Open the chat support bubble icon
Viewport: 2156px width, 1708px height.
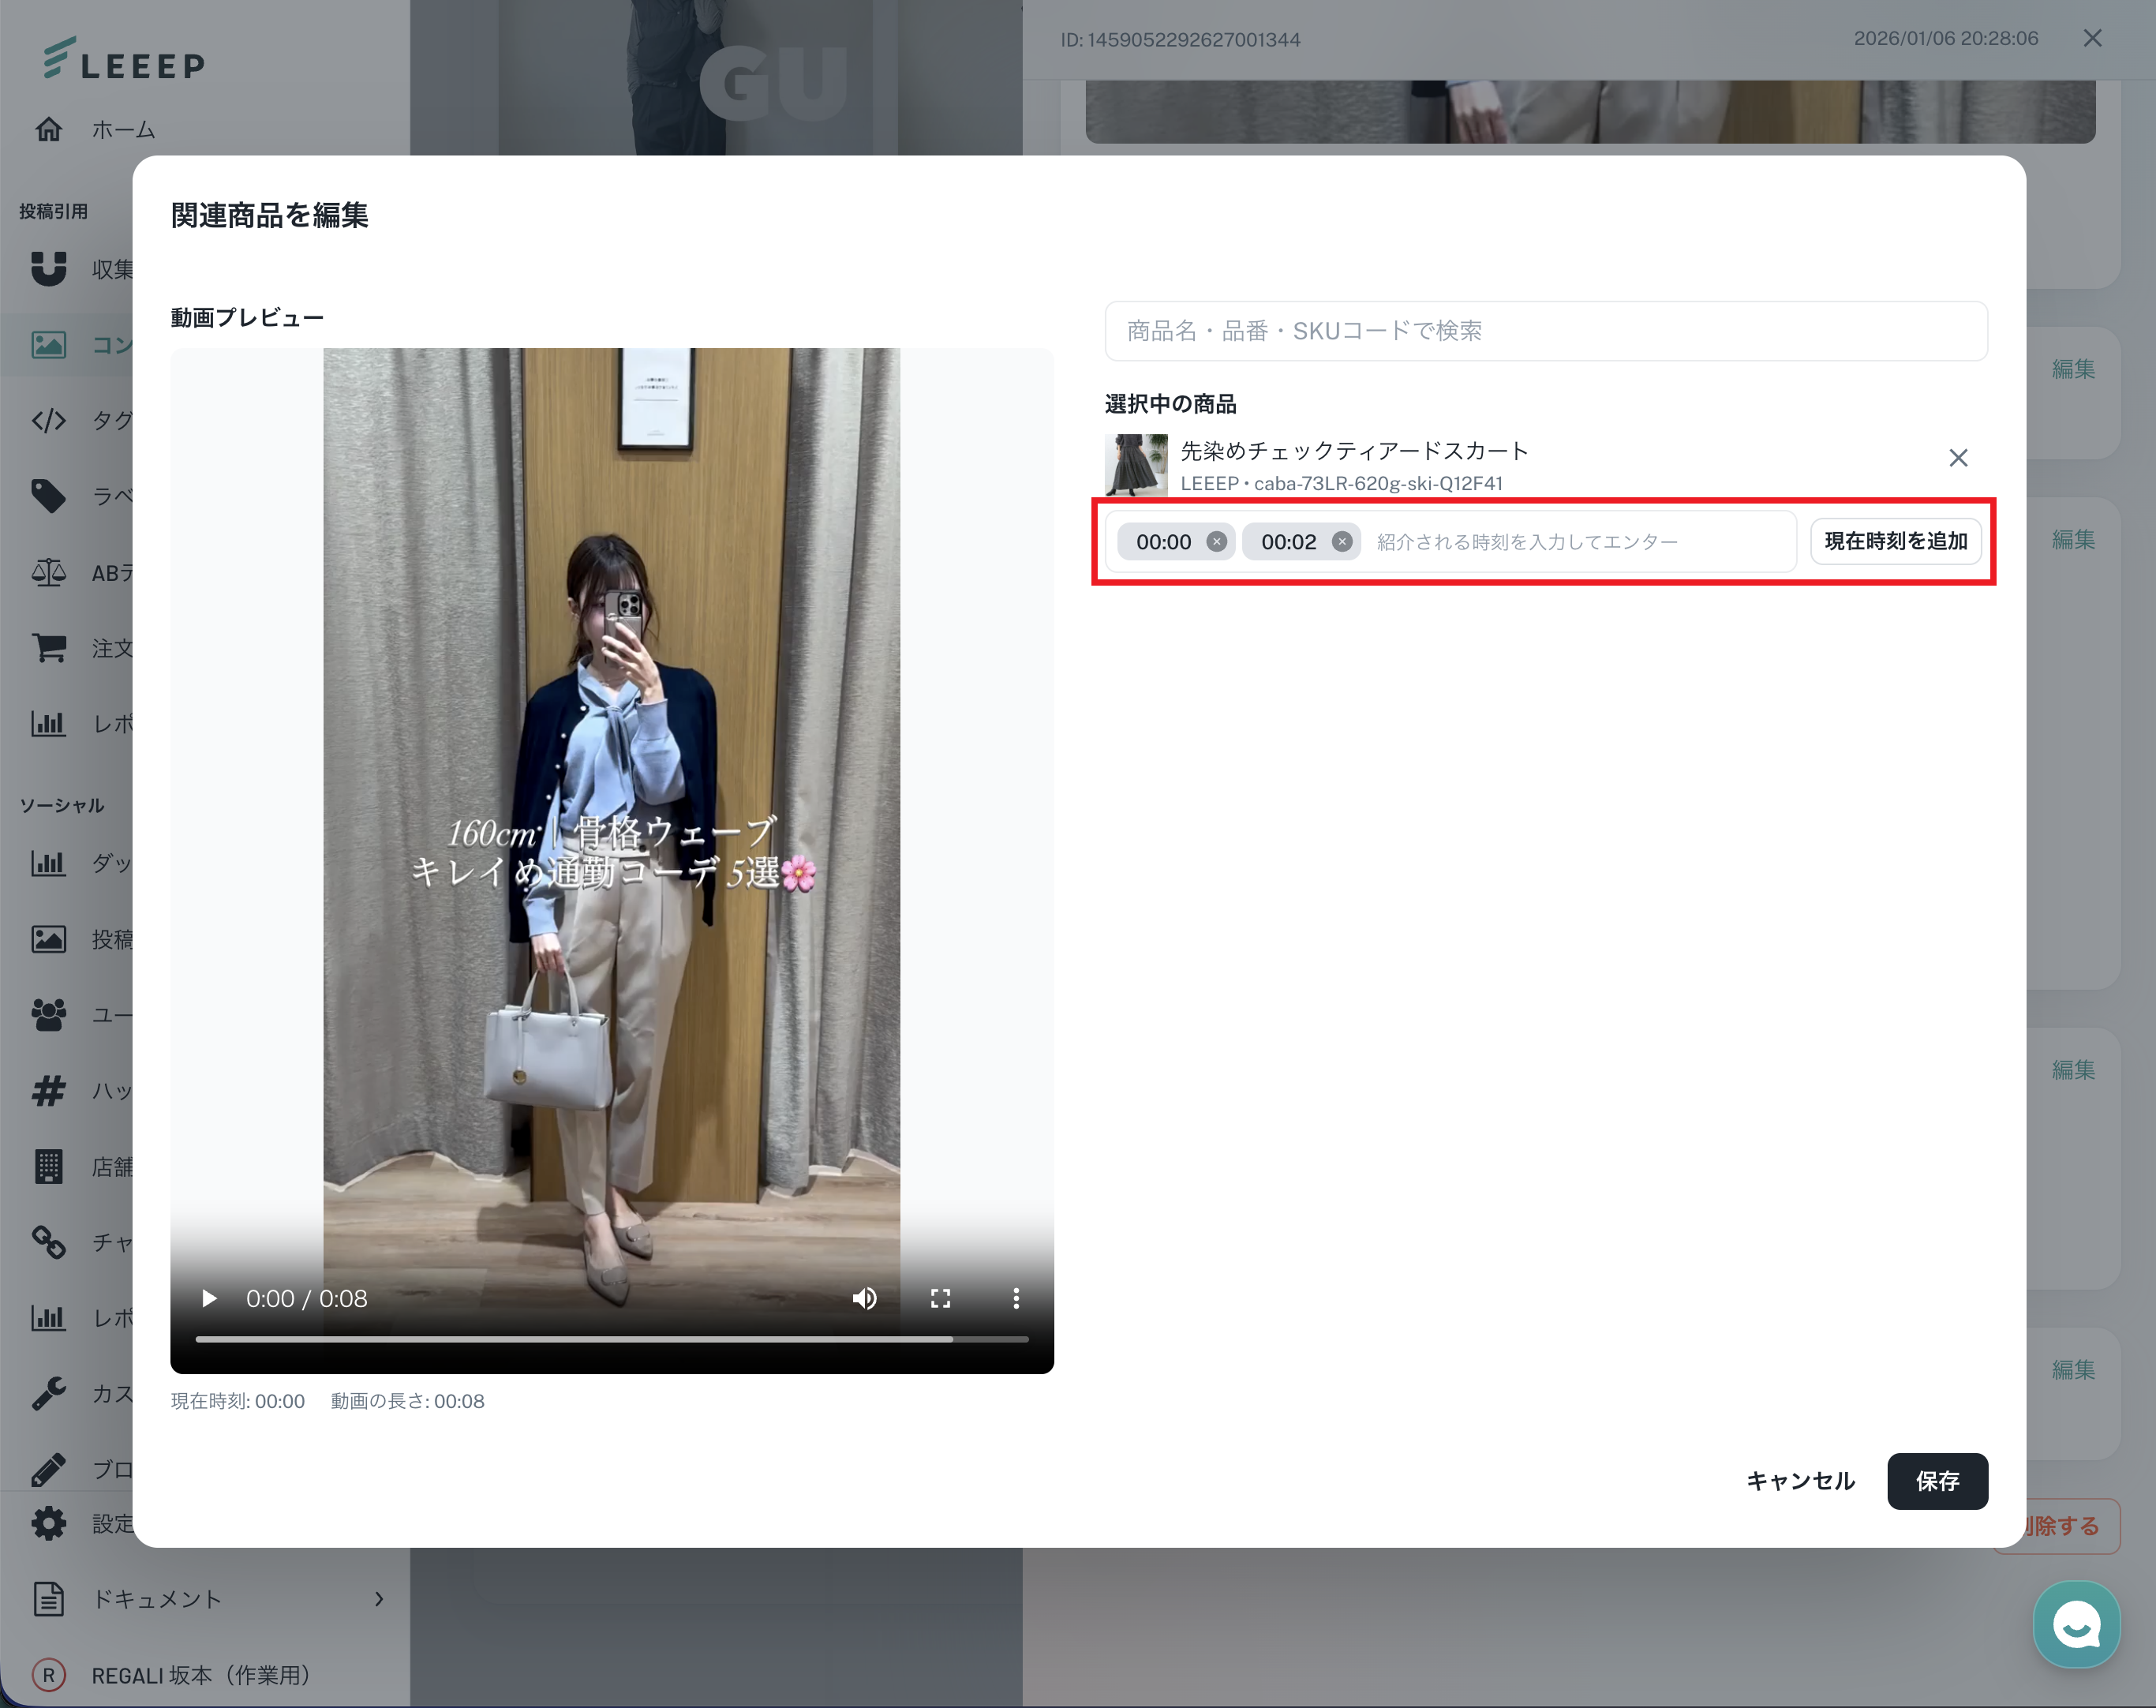coord(2076,1625)
